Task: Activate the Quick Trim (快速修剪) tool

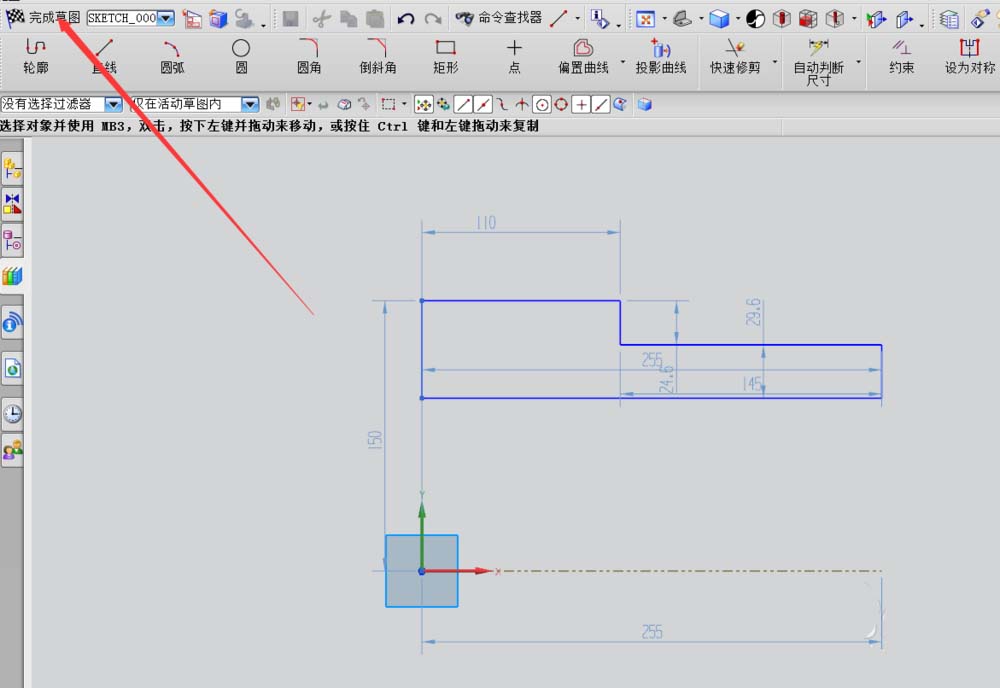Action: (735, 56)
